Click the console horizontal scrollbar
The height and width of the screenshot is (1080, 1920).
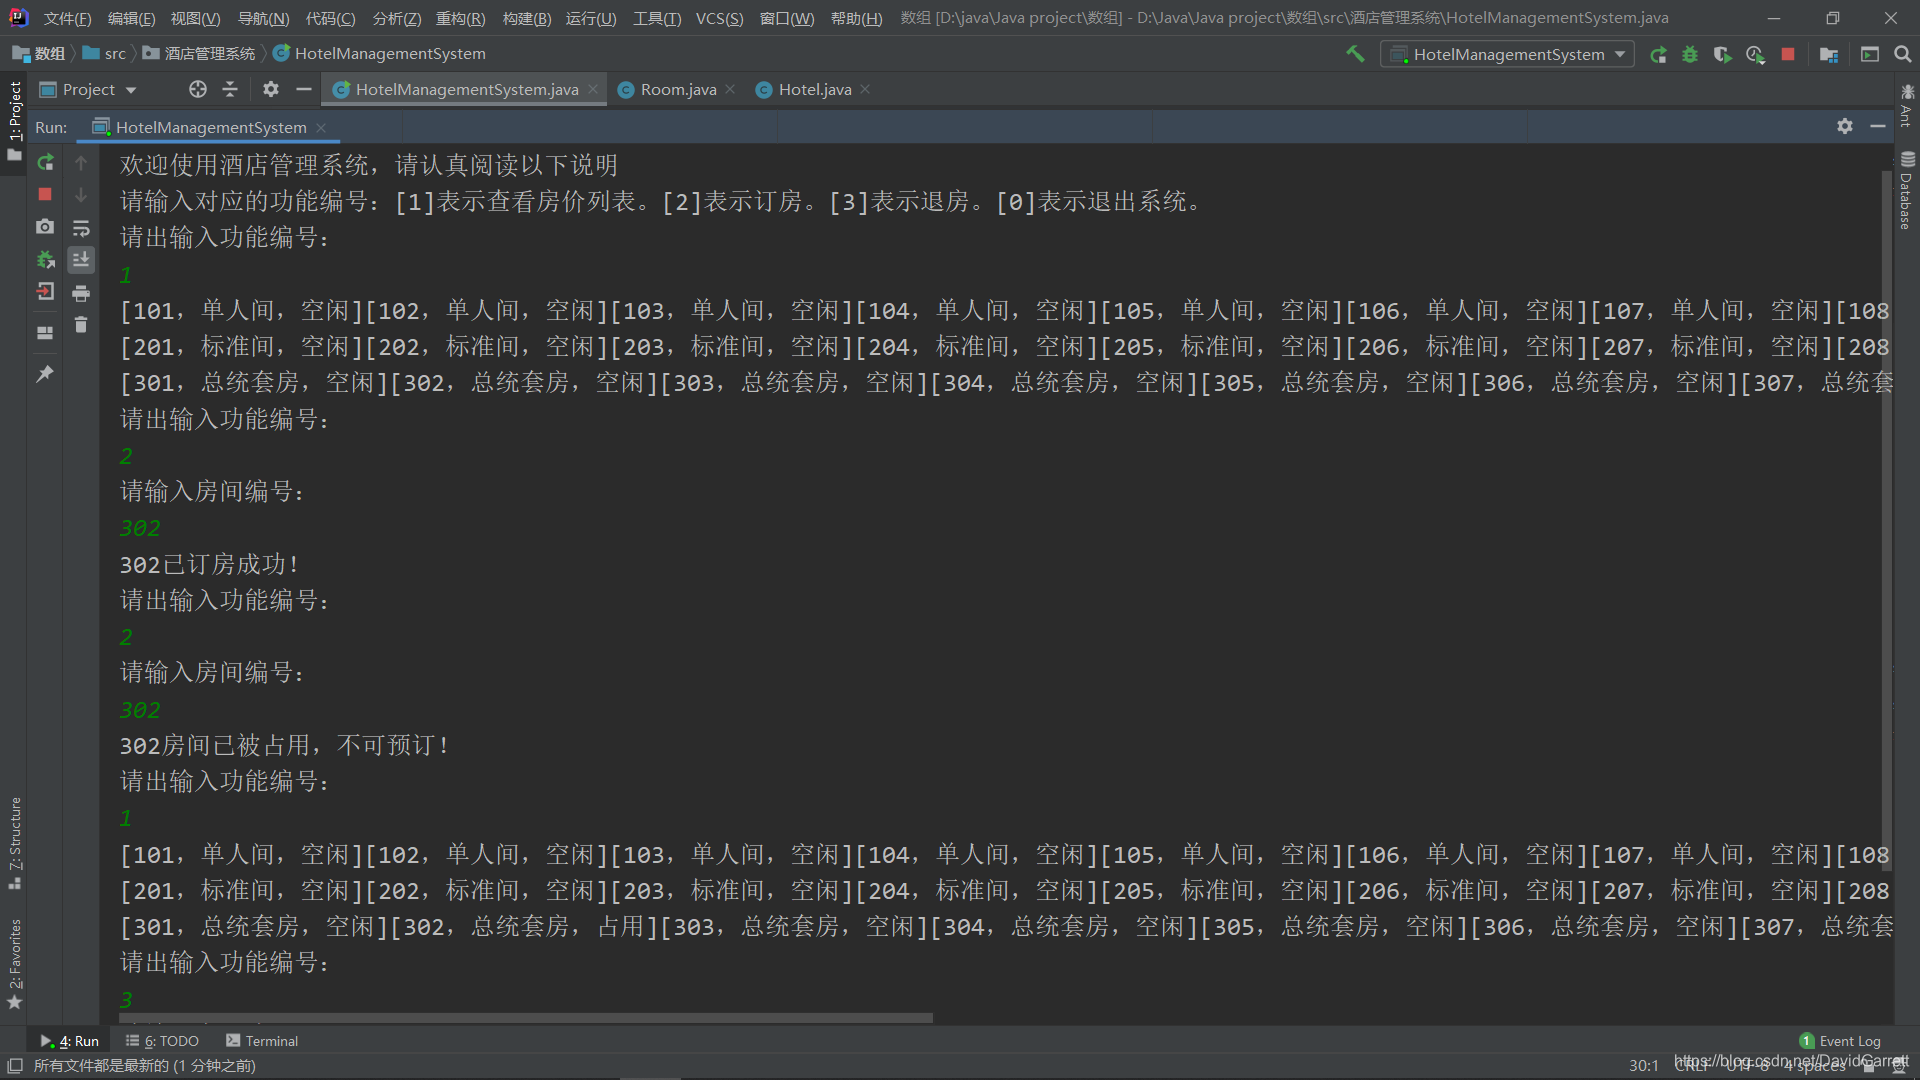pos(526,1018)
